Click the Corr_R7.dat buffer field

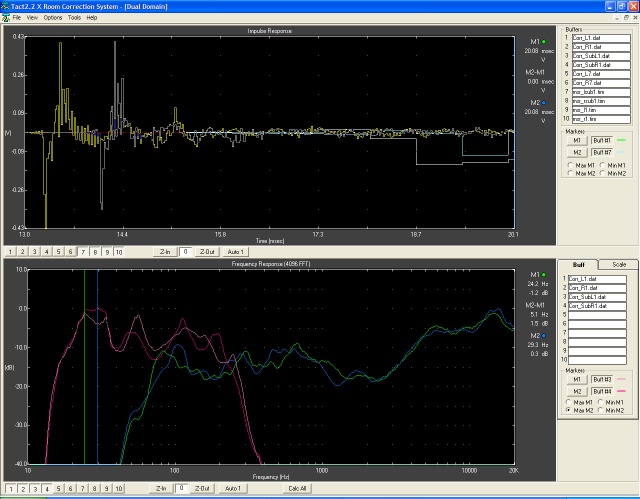point(601,83)
